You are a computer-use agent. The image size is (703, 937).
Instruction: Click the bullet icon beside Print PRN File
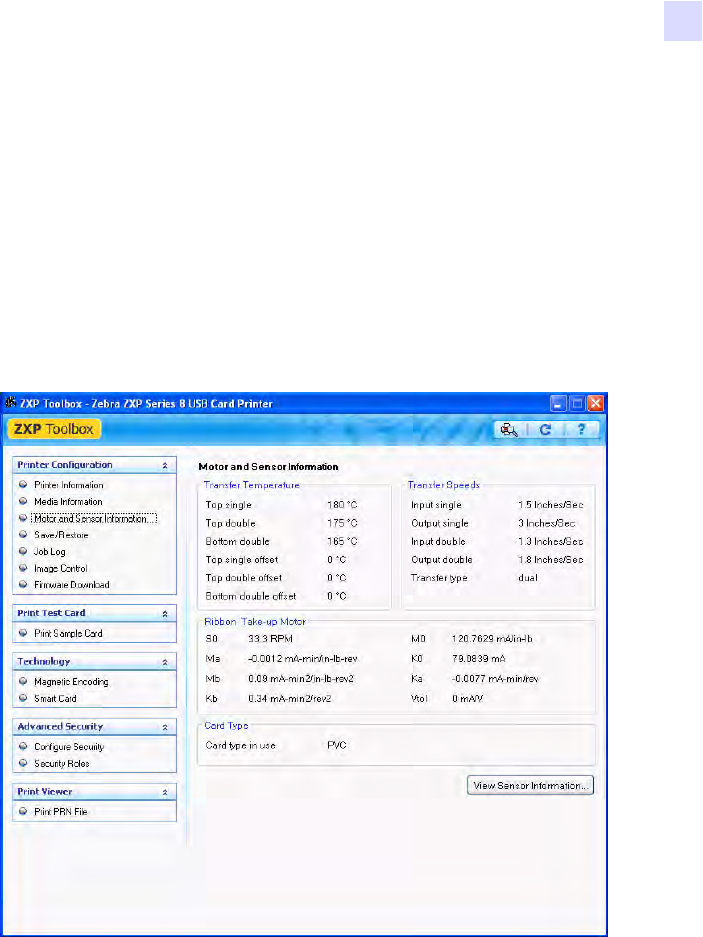[23, 812]
